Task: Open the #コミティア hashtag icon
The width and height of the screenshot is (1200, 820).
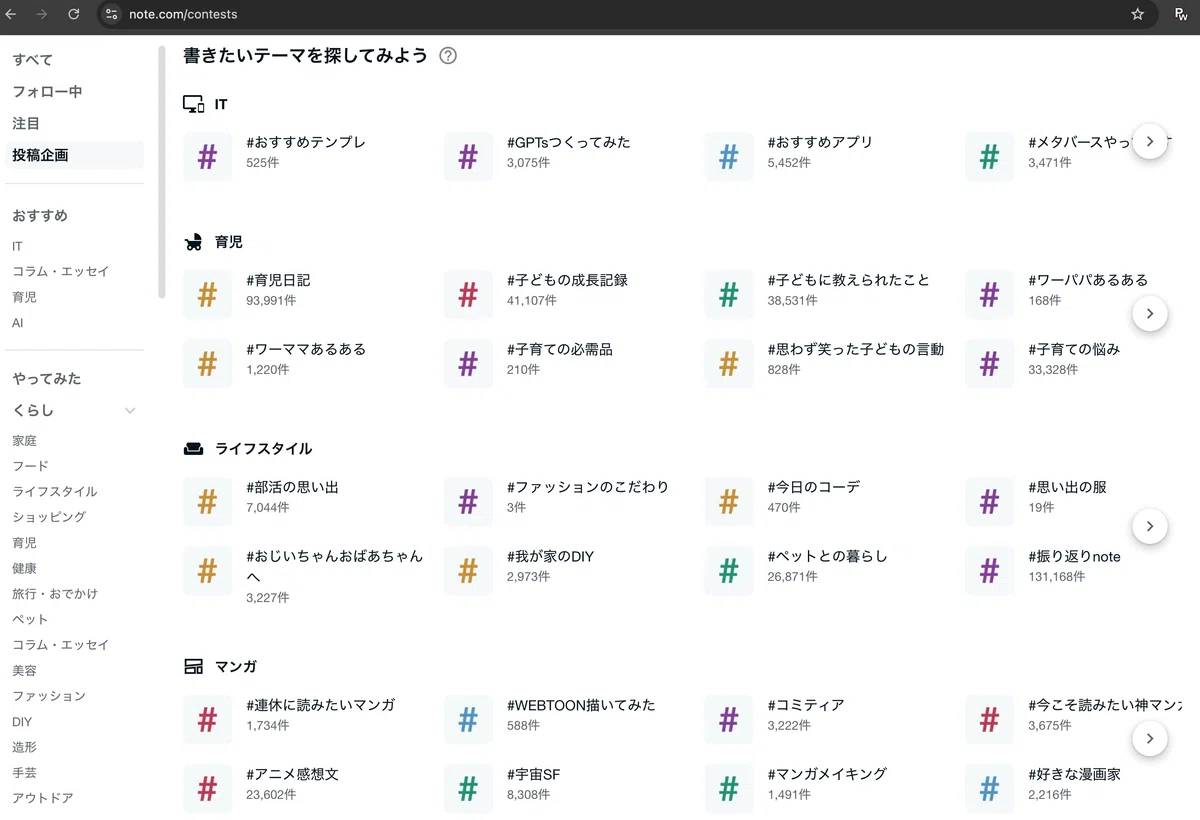Action: pos(729,720)
